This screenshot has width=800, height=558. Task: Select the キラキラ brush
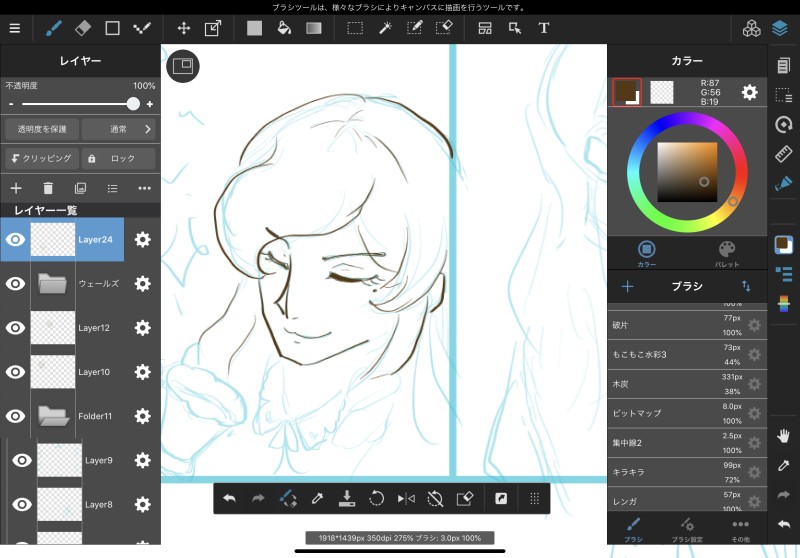tap(687, 472)
